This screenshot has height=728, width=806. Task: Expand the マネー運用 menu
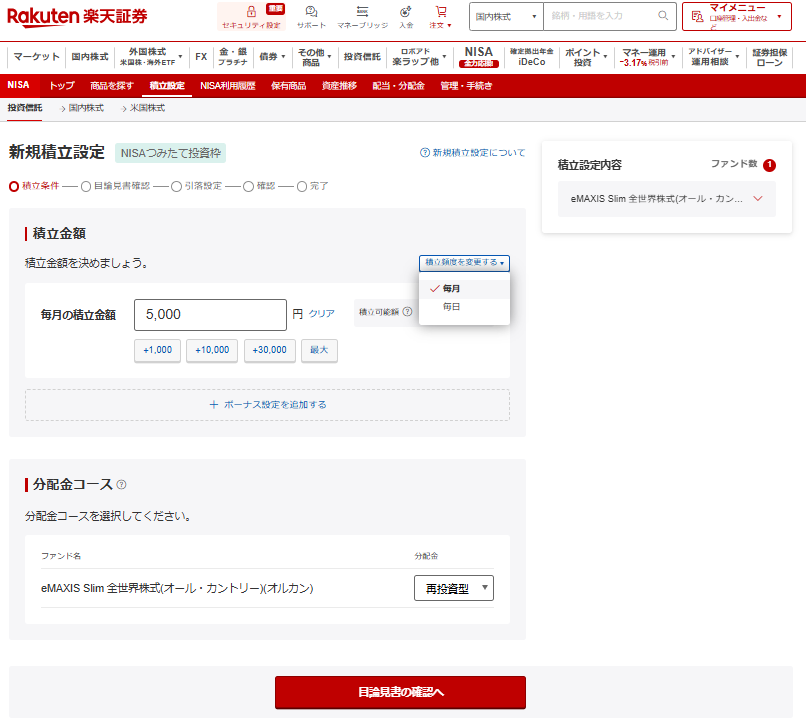pyautogui.click(x=647, y=57)
